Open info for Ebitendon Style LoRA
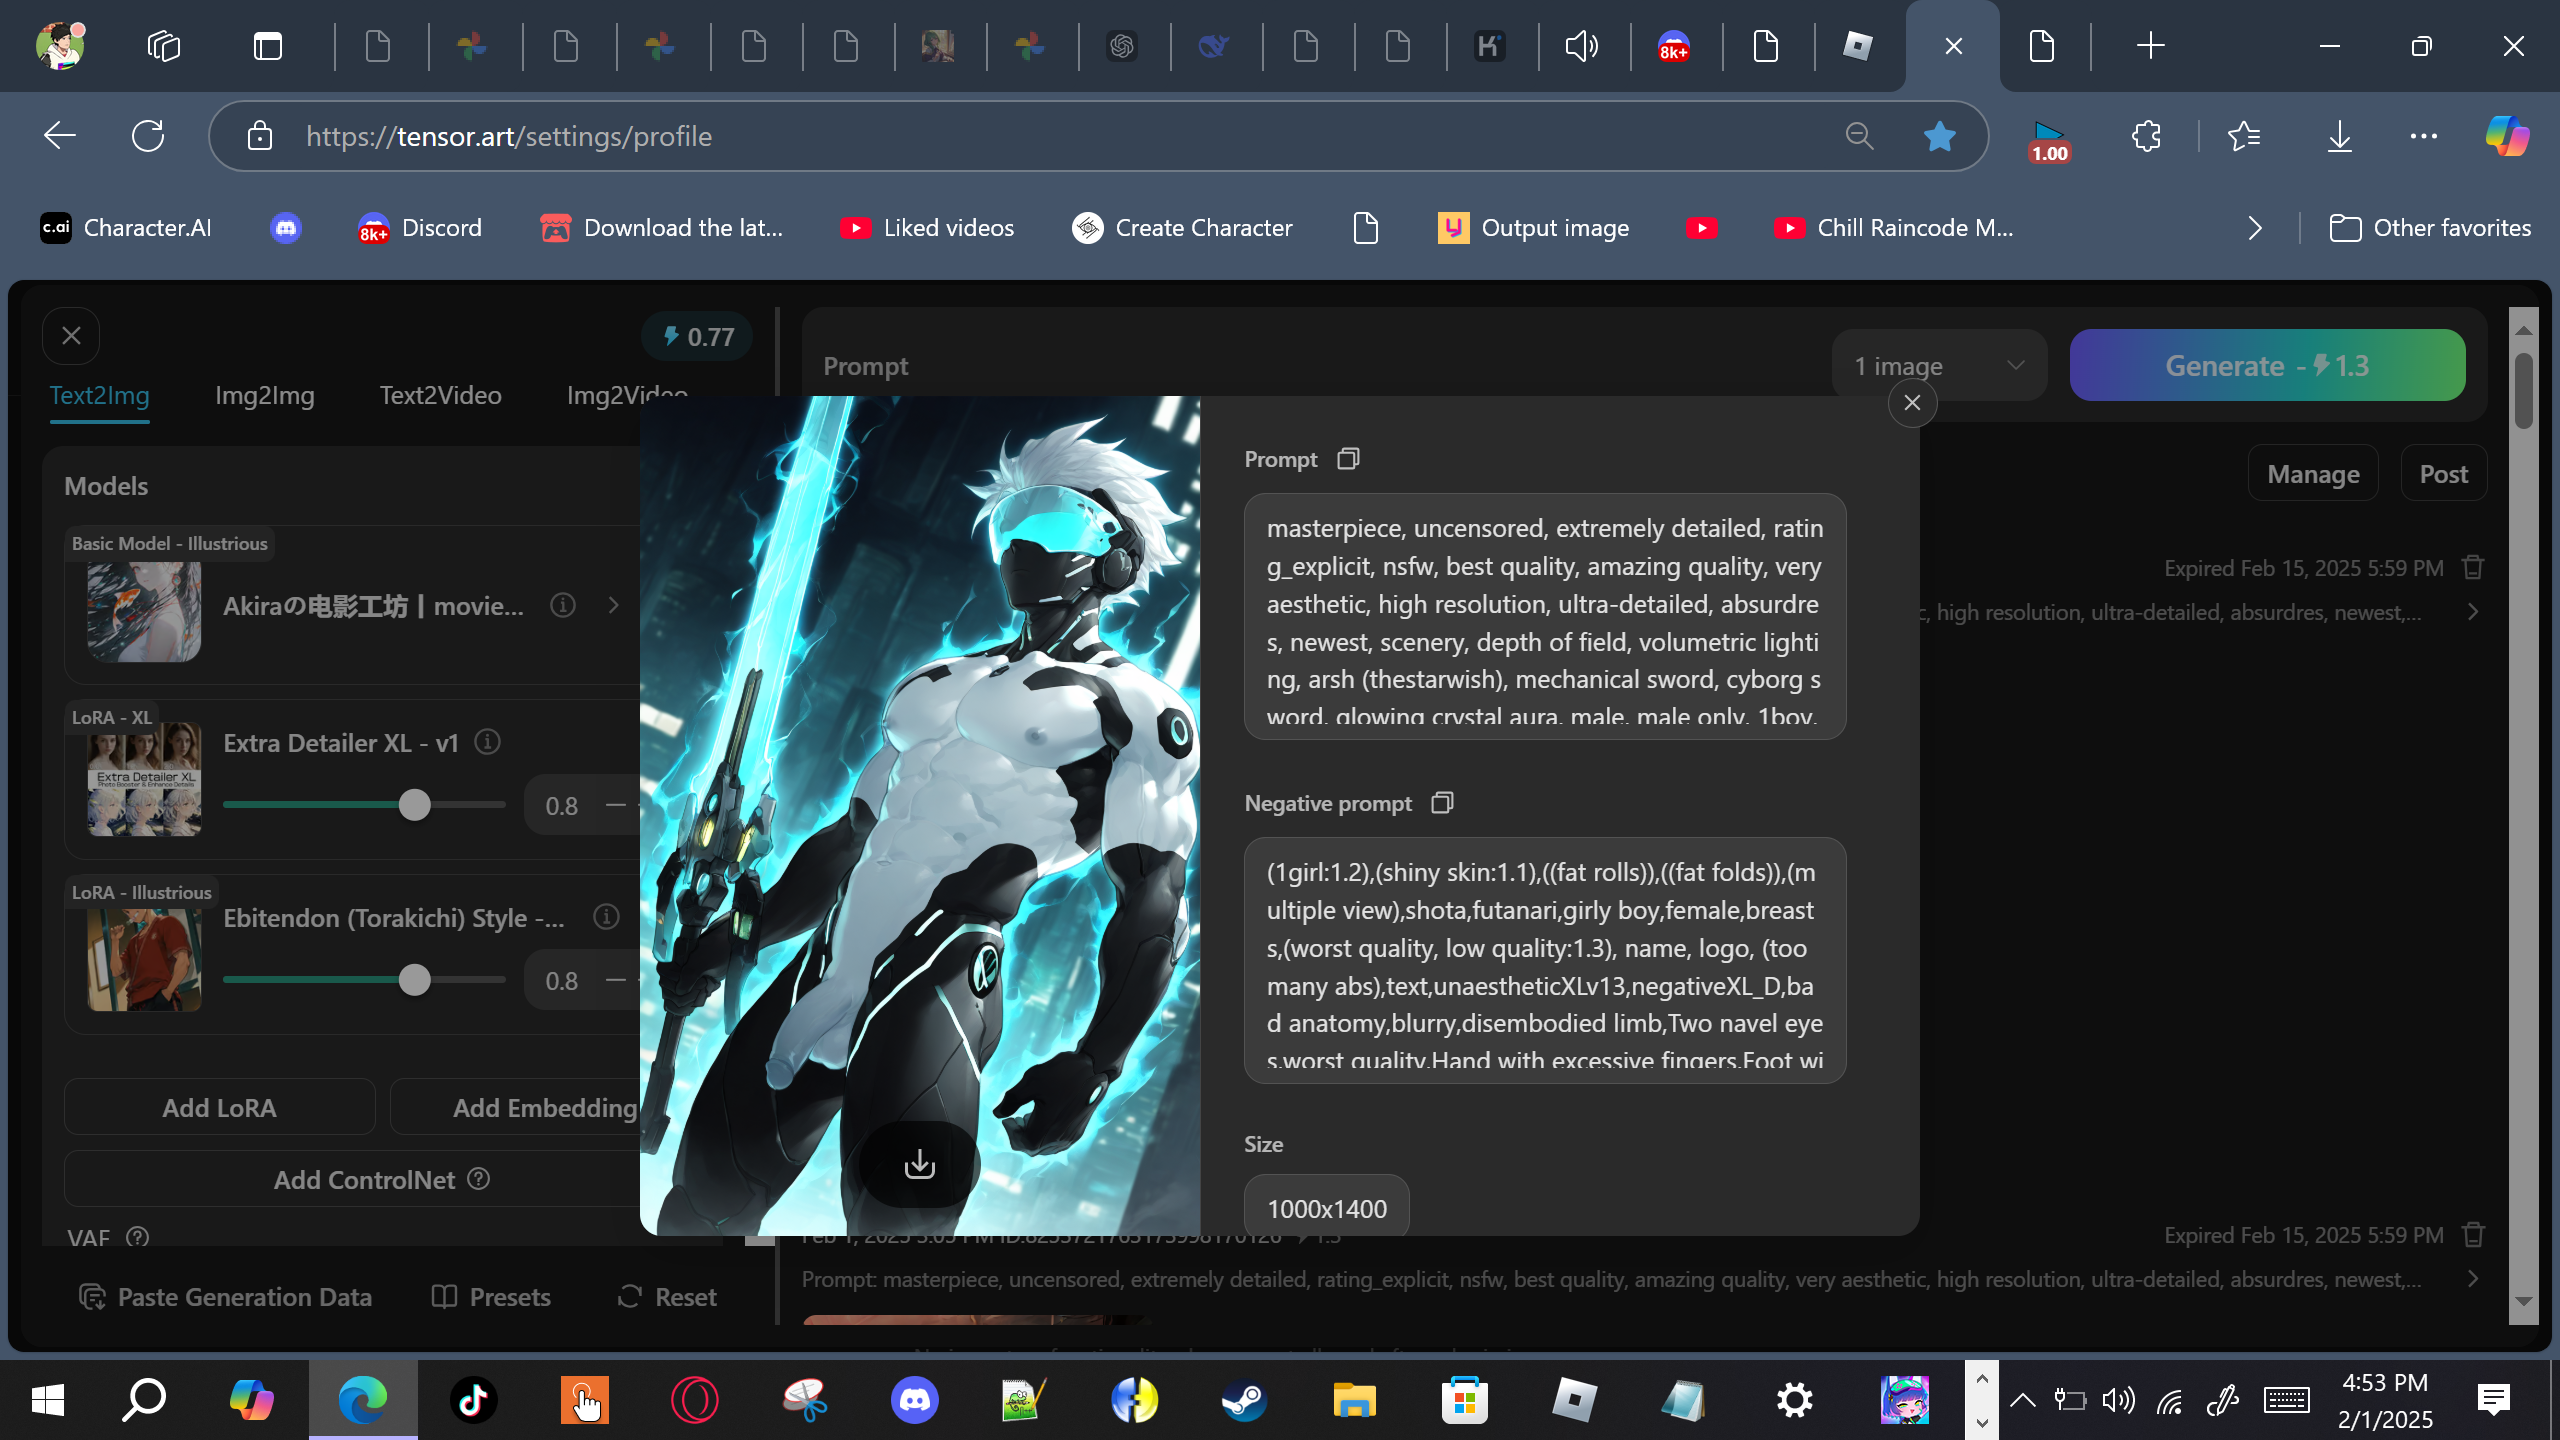The image size is (2560, 1440). point(606,917)
